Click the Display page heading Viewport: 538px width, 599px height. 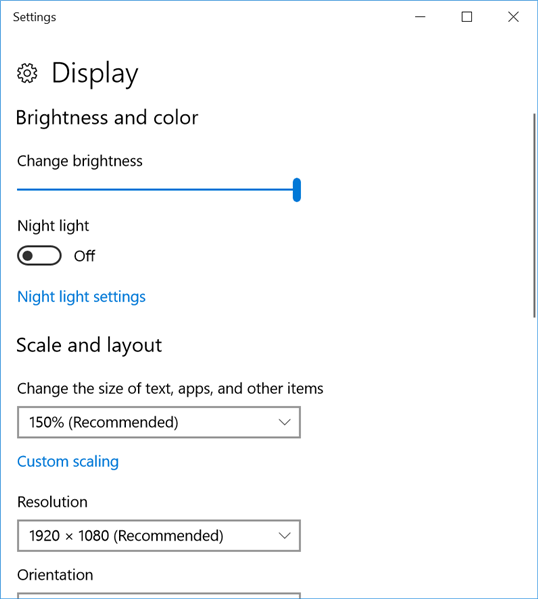tap(95, 73)
